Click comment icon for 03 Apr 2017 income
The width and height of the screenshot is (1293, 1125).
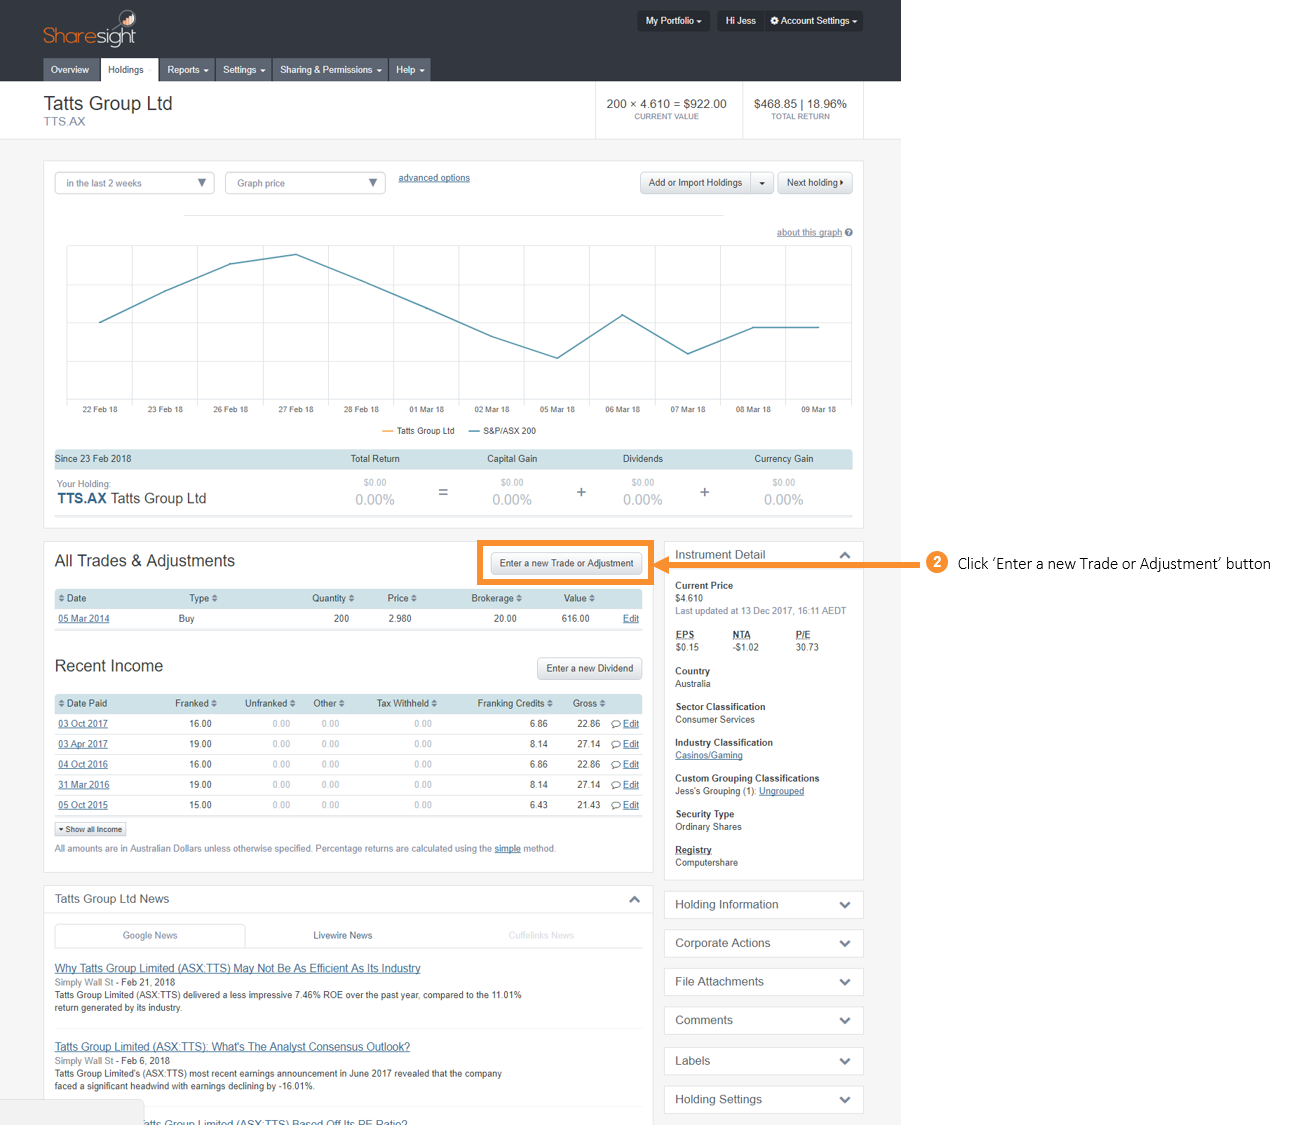(616, 744)
